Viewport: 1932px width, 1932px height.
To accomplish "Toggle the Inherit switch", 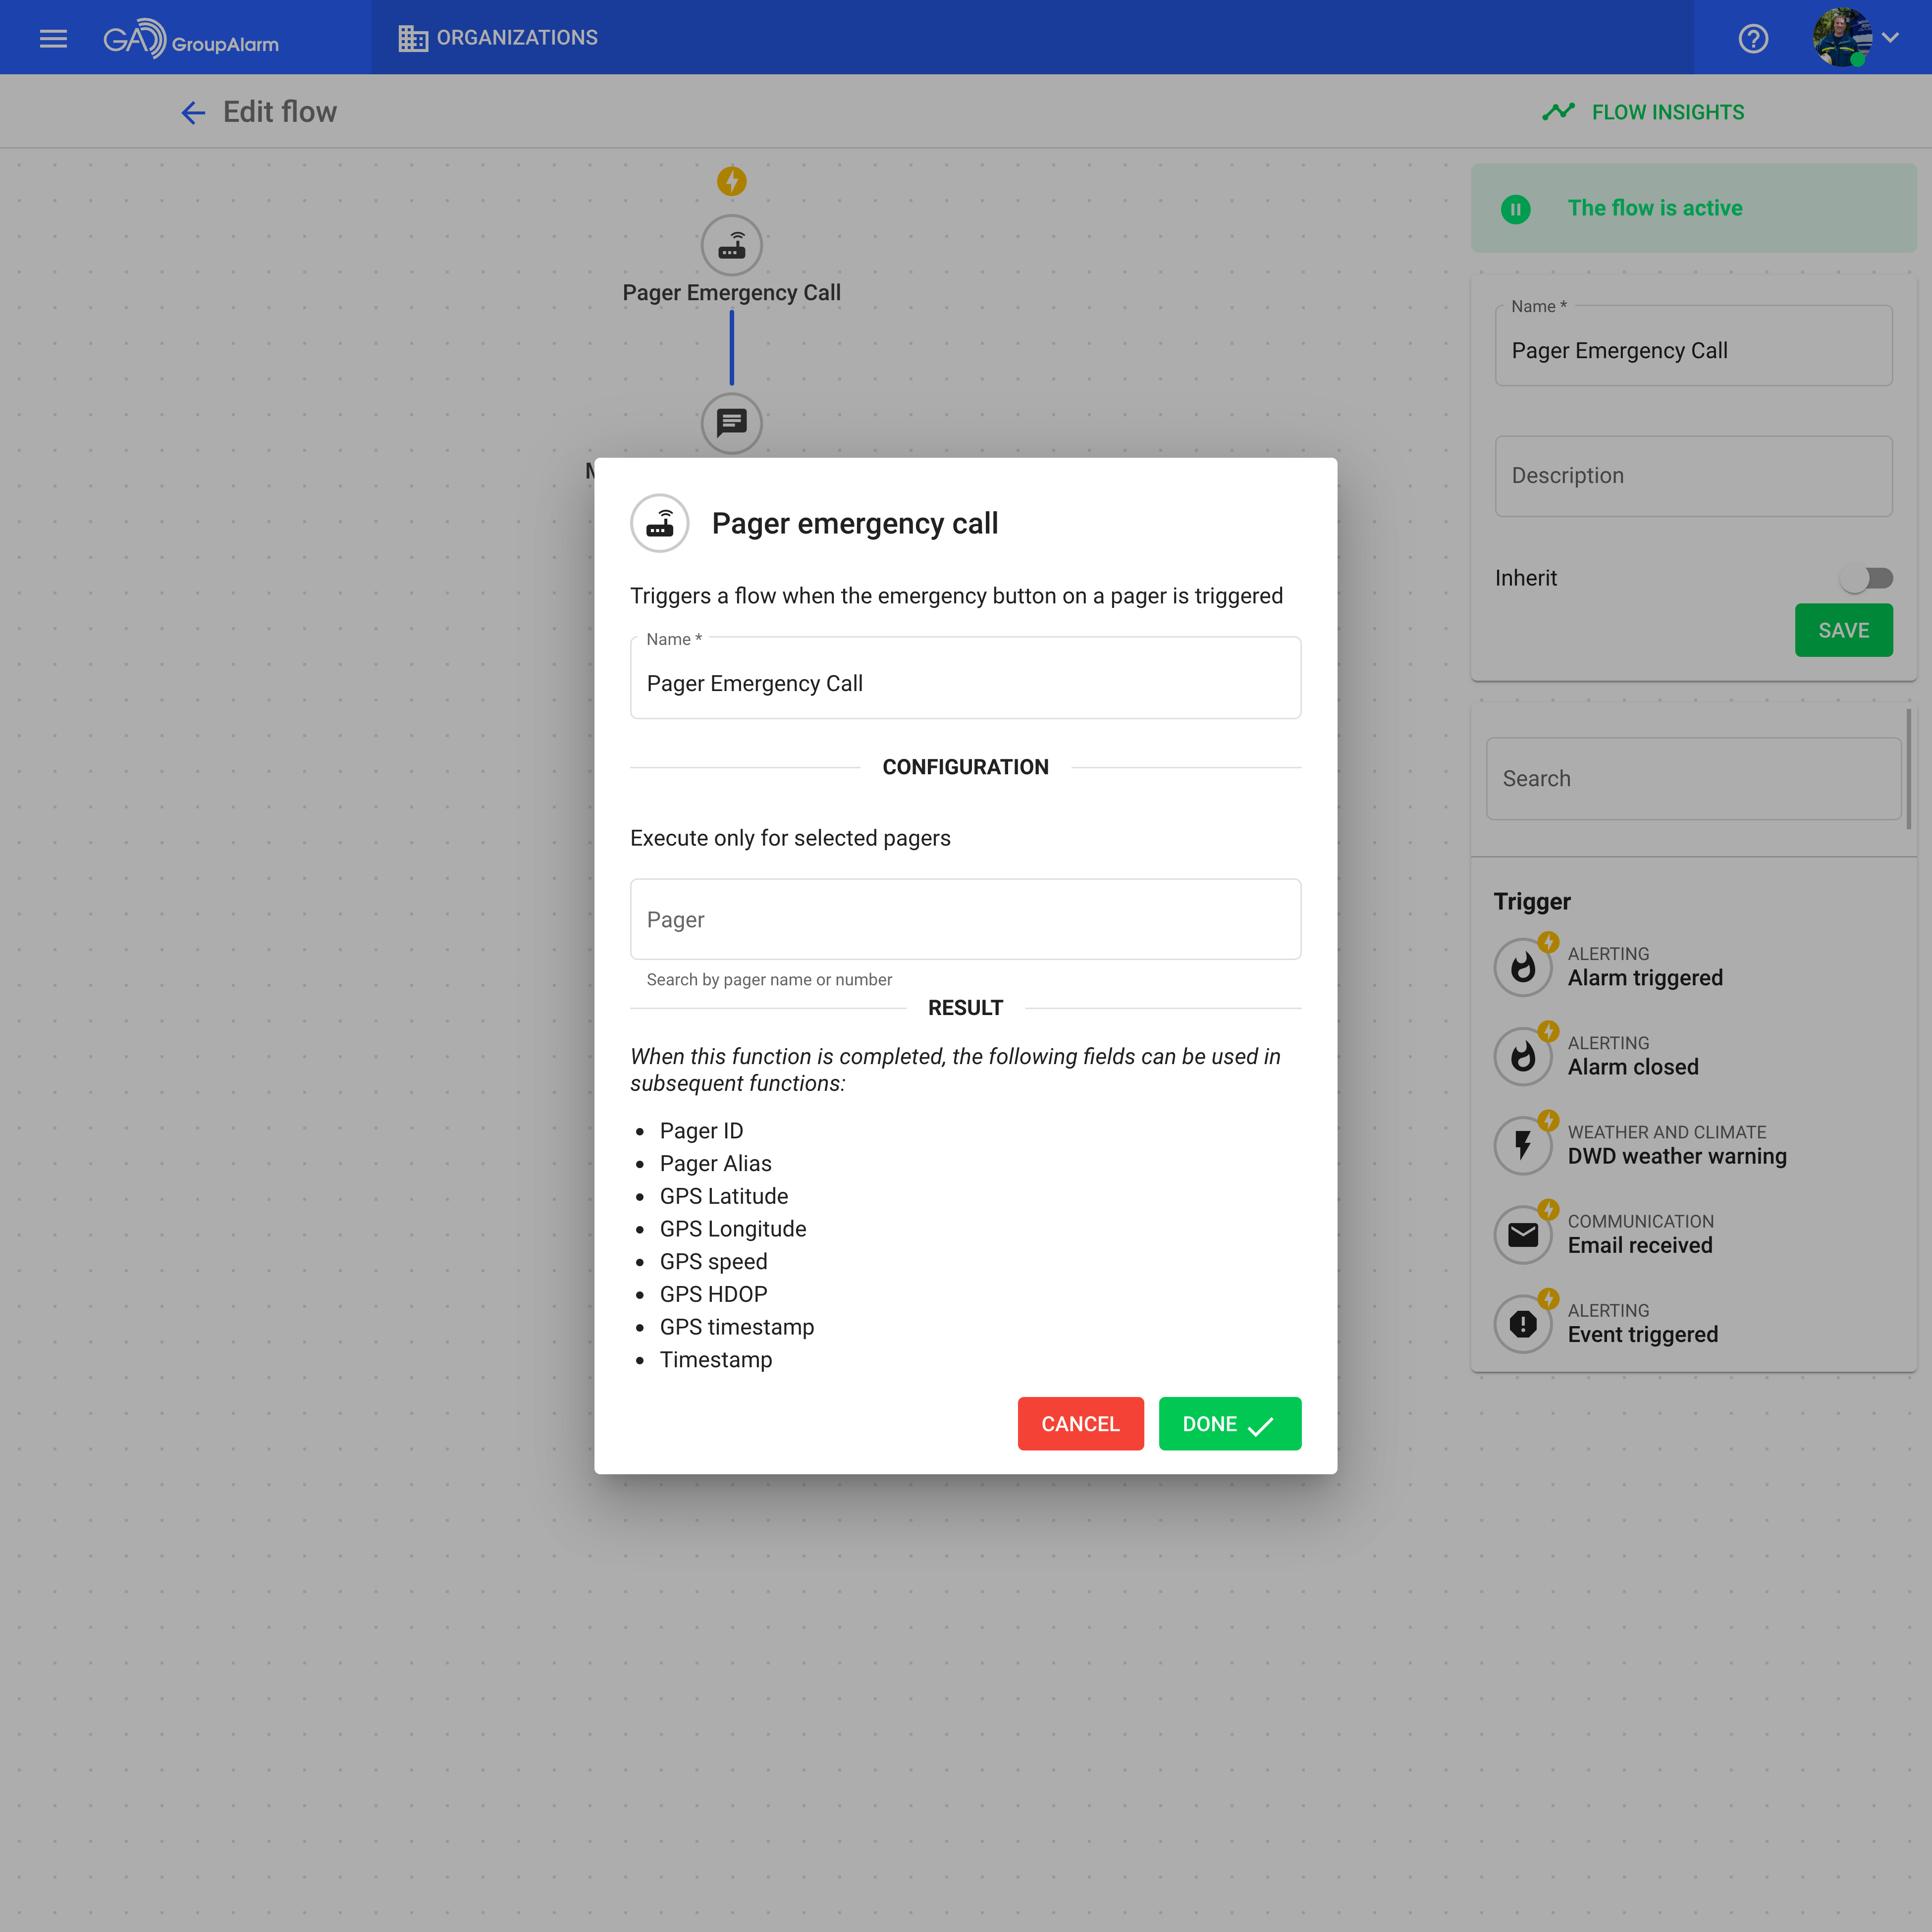I will click(1865, 578).
